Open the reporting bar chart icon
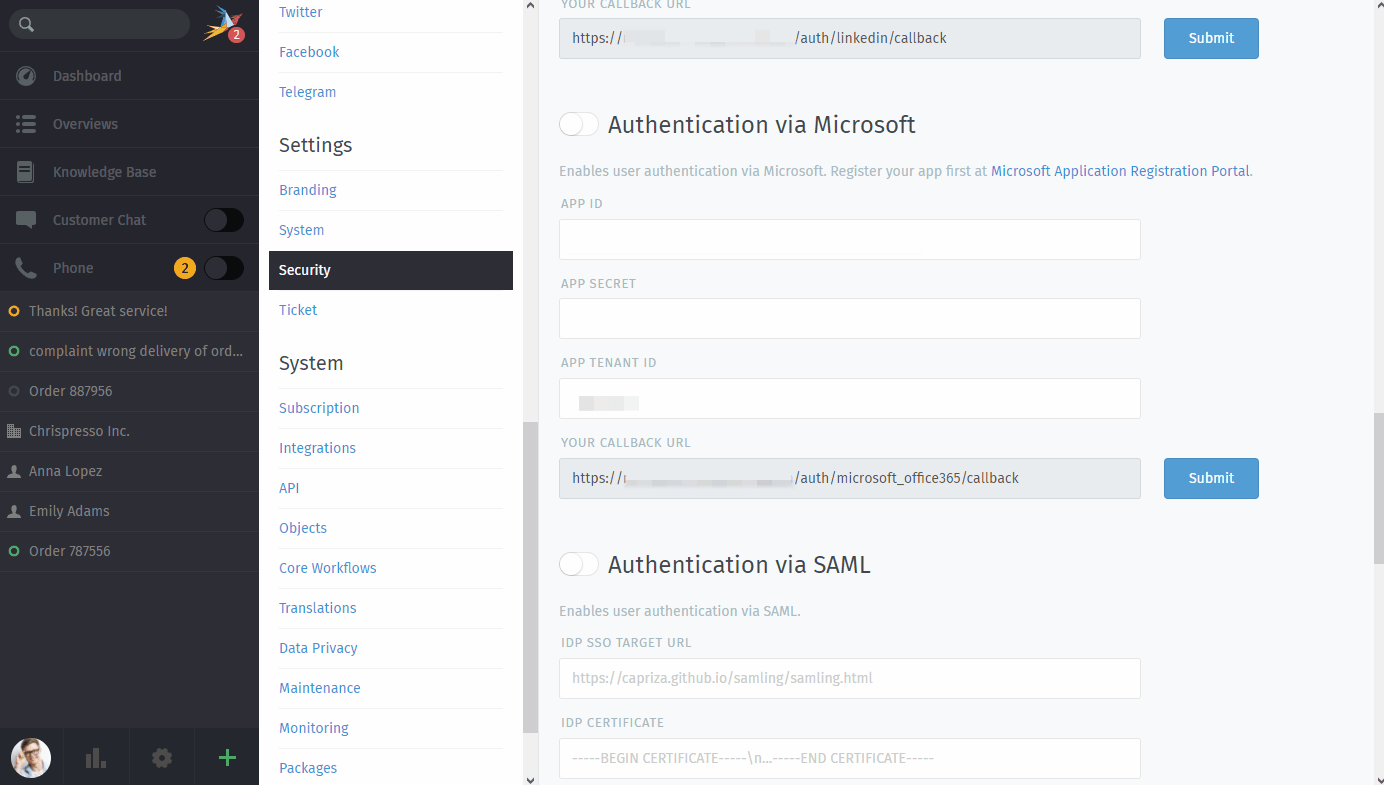 (96, 757)
